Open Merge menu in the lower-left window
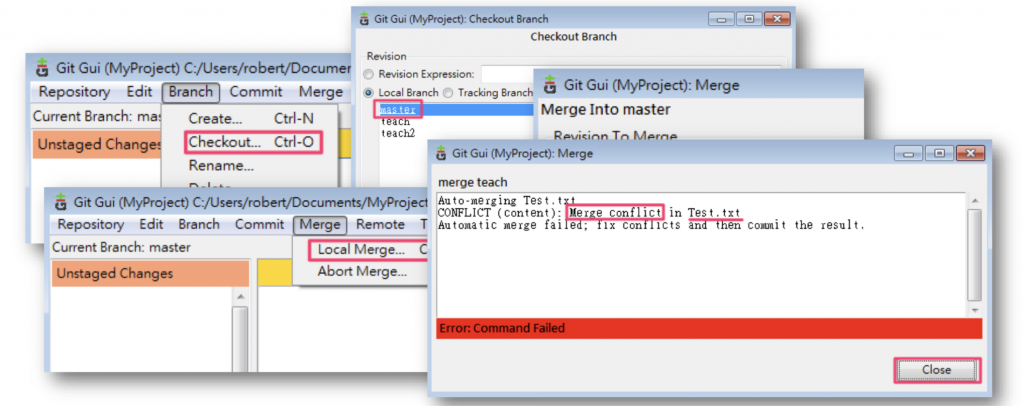Viewport: 1024px width, 406px height. (320, 225)
